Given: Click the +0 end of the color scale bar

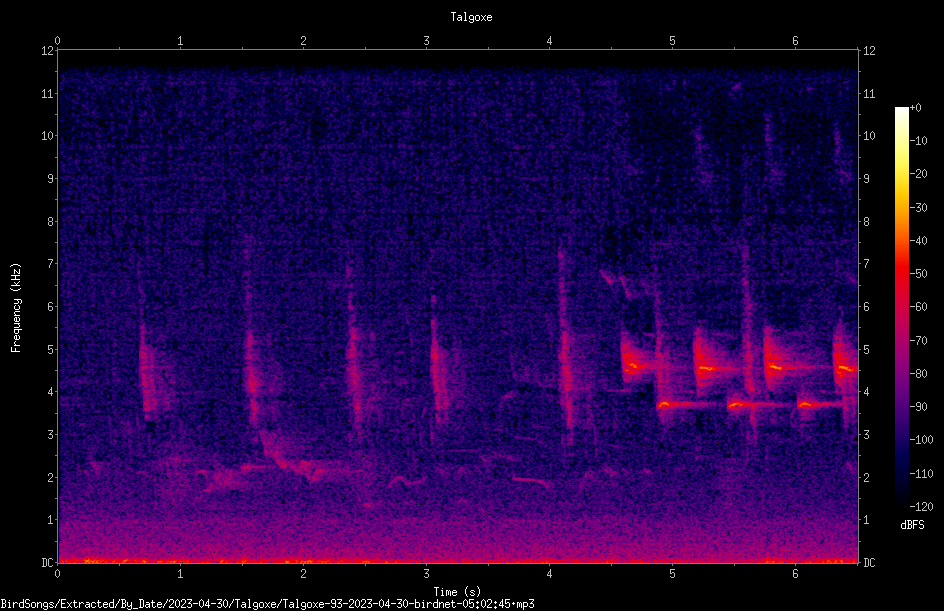Looking at the screenshot, I should [x=901, y=110].
